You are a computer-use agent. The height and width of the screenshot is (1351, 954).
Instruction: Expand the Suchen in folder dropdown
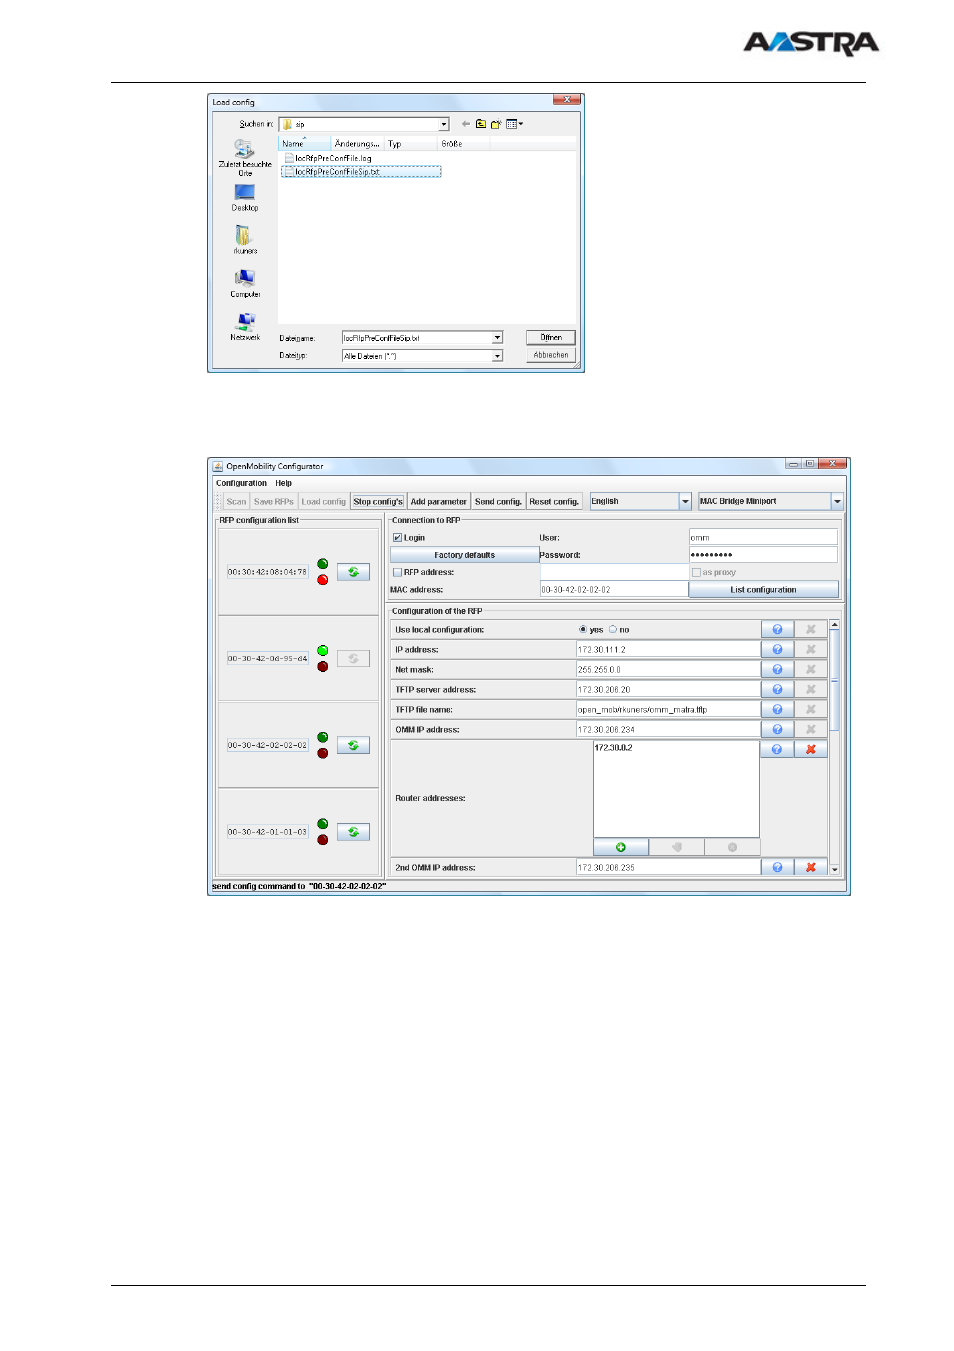[x=444, y=124]
